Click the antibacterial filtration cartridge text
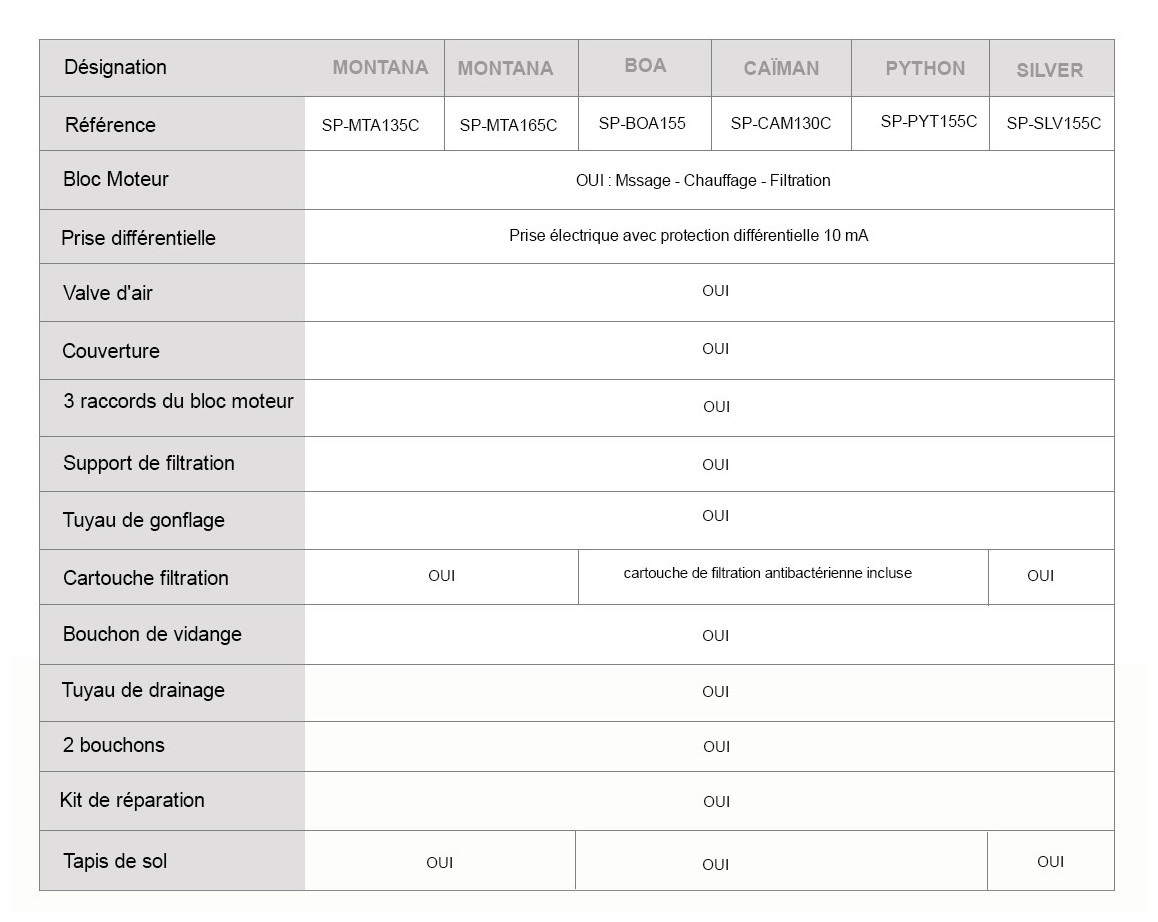The width and height of the screenshot is (1158, 922). pyautogui.click(x=767, y=574)
